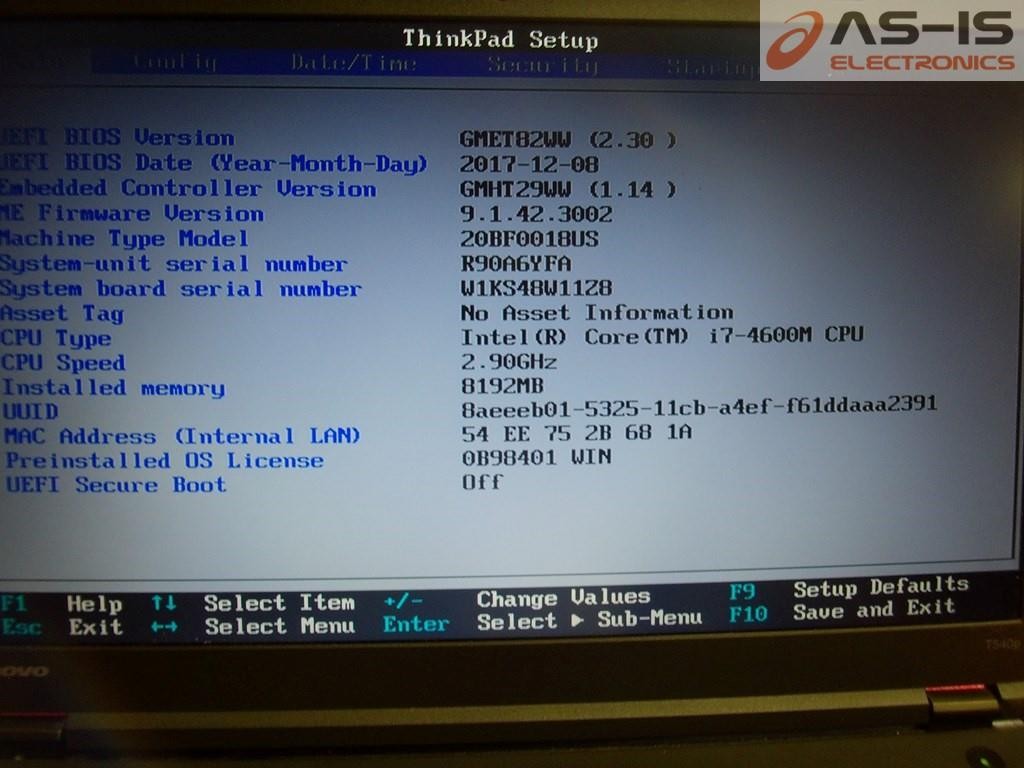This screenshot has height=768, width=1024.
Task: Click the Change Values footer label
Action: (x=564, y=598)
